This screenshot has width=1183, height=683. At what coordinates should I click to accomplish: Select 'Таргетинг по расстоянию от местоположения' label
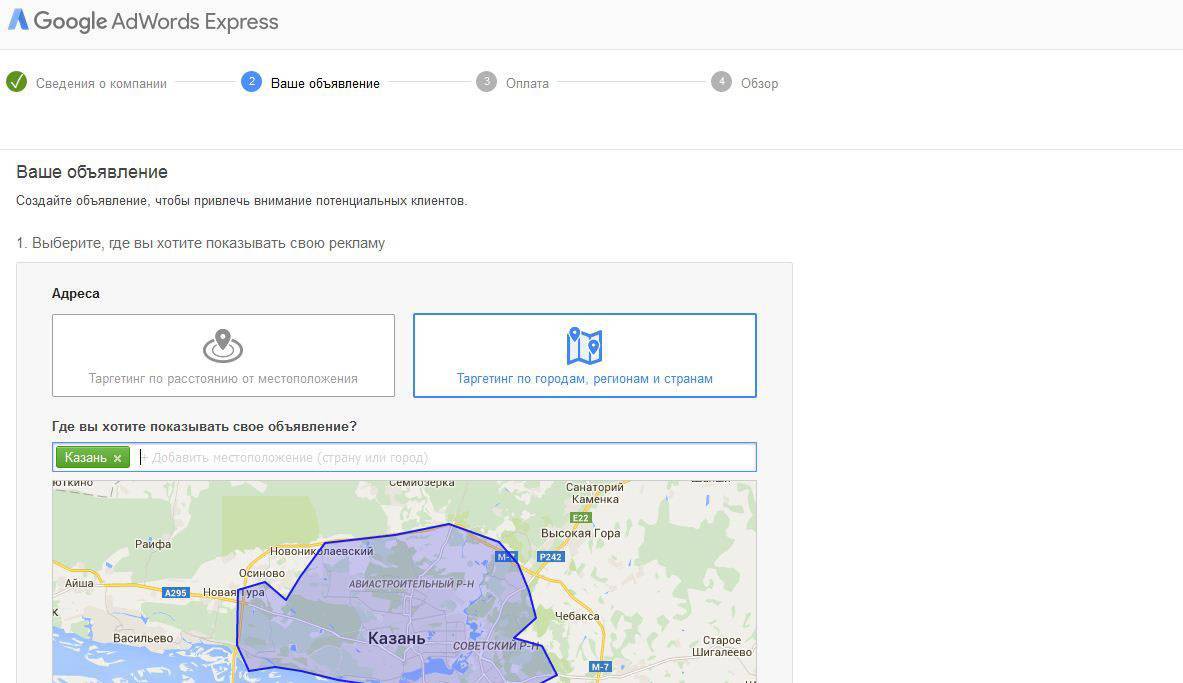(223, 379)
